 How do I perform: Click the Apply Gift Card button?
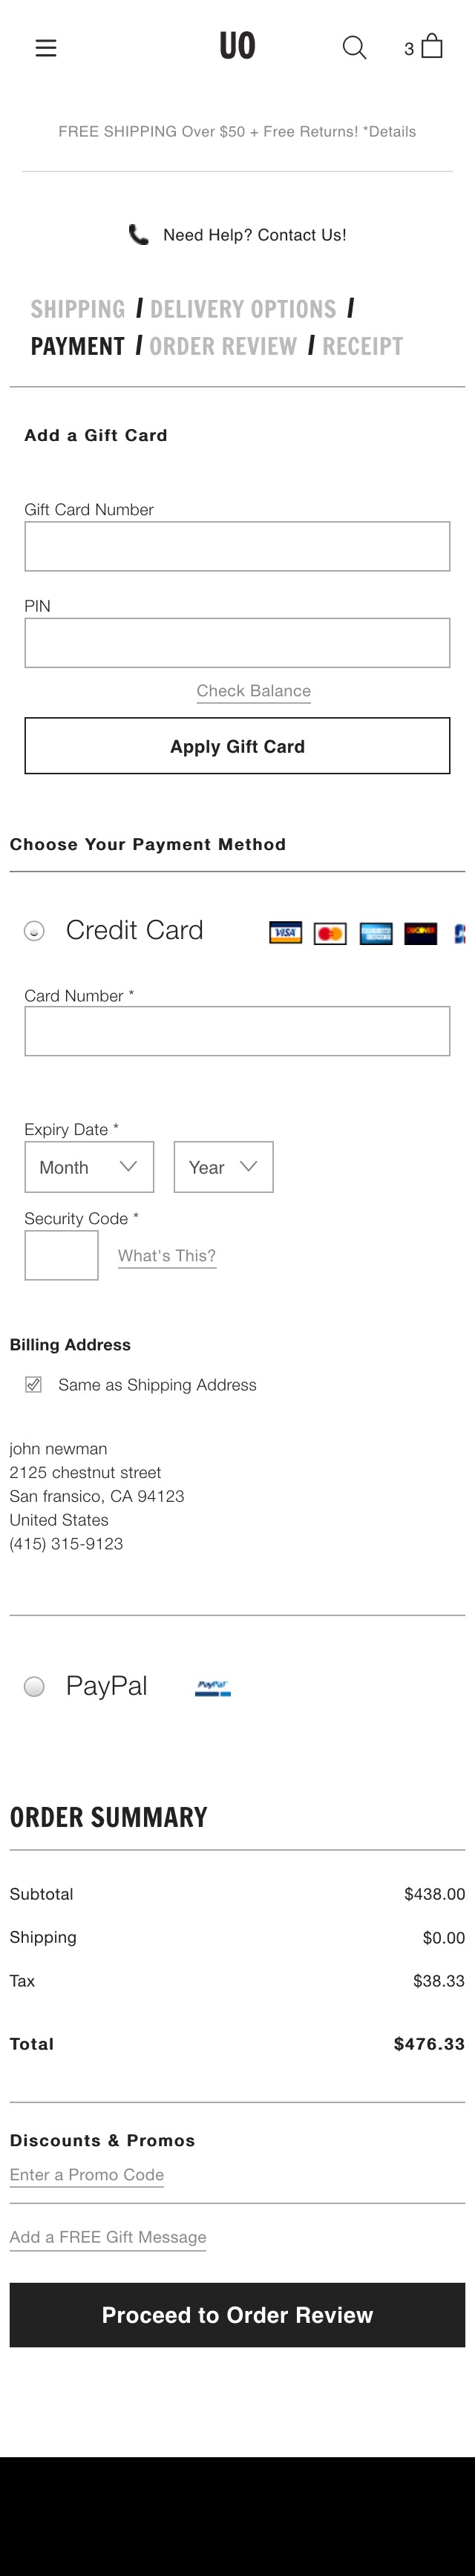[237, 745]
